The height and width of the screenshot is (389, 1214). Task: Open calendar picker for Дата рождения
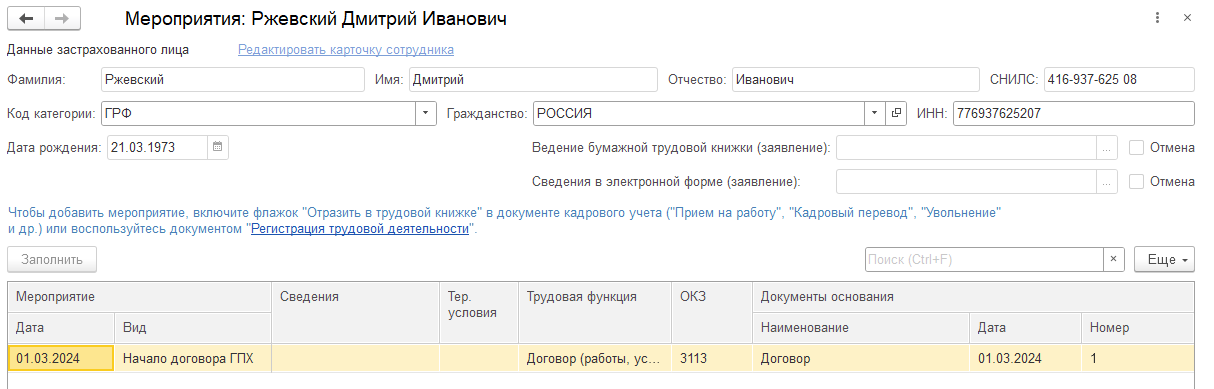218,147
